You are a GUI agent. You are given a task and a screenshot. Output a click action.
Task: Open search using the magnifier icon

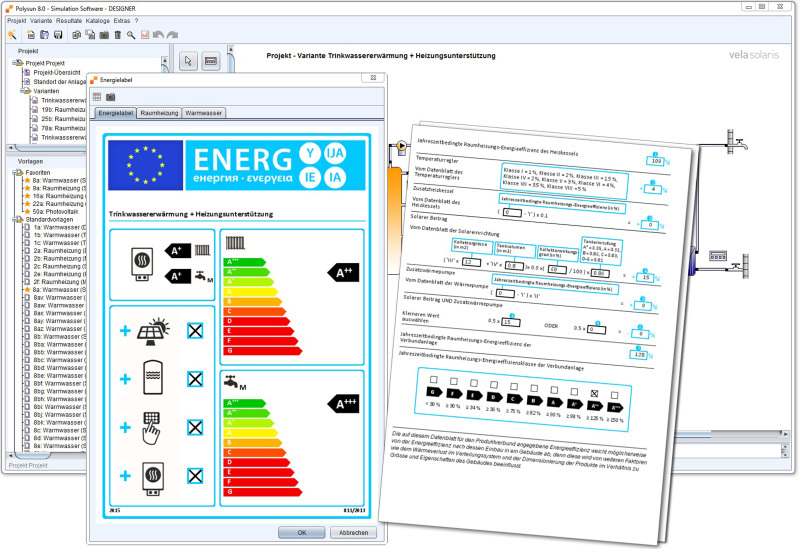[131, 35]
